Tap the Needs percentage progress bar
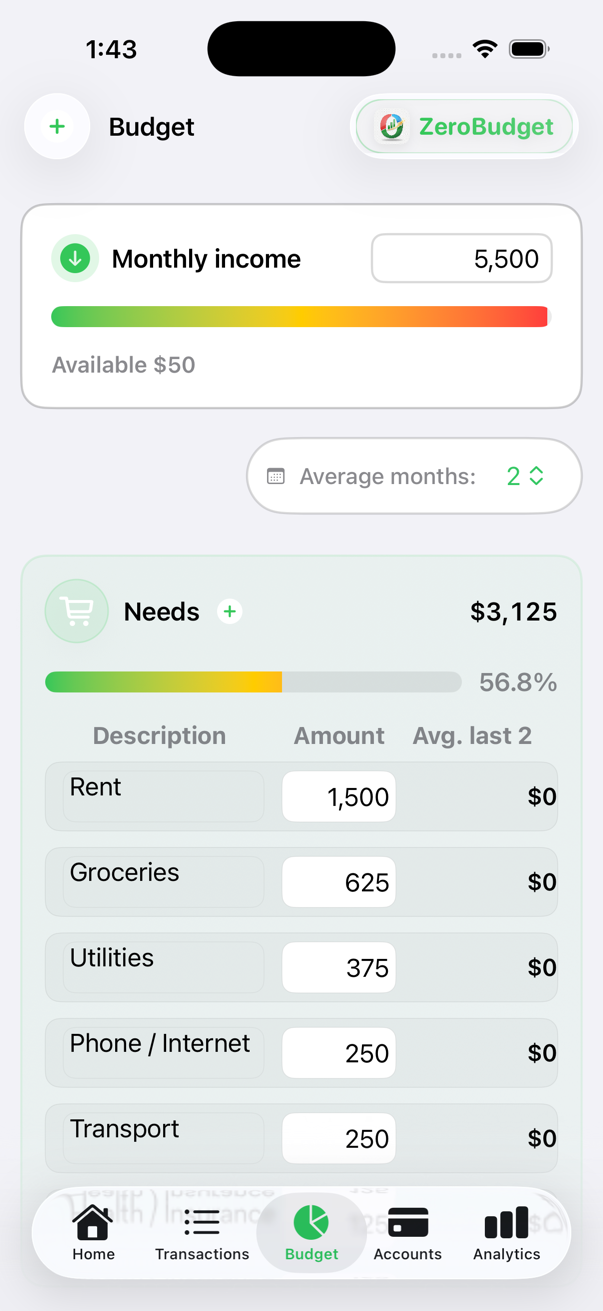The width and height of the screenshot is (603, 1311). [253, 683]
